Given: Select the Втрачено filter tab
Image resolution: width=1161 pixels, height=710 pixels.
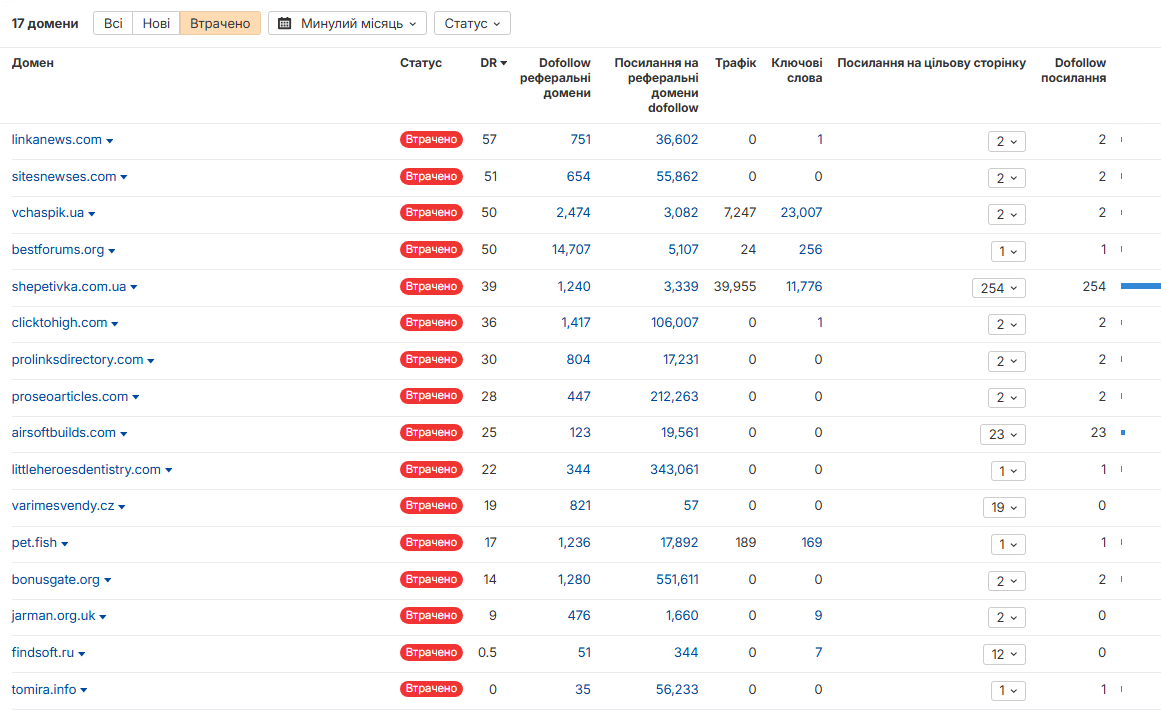Looking at the screenshot, I should pos(220,23).
